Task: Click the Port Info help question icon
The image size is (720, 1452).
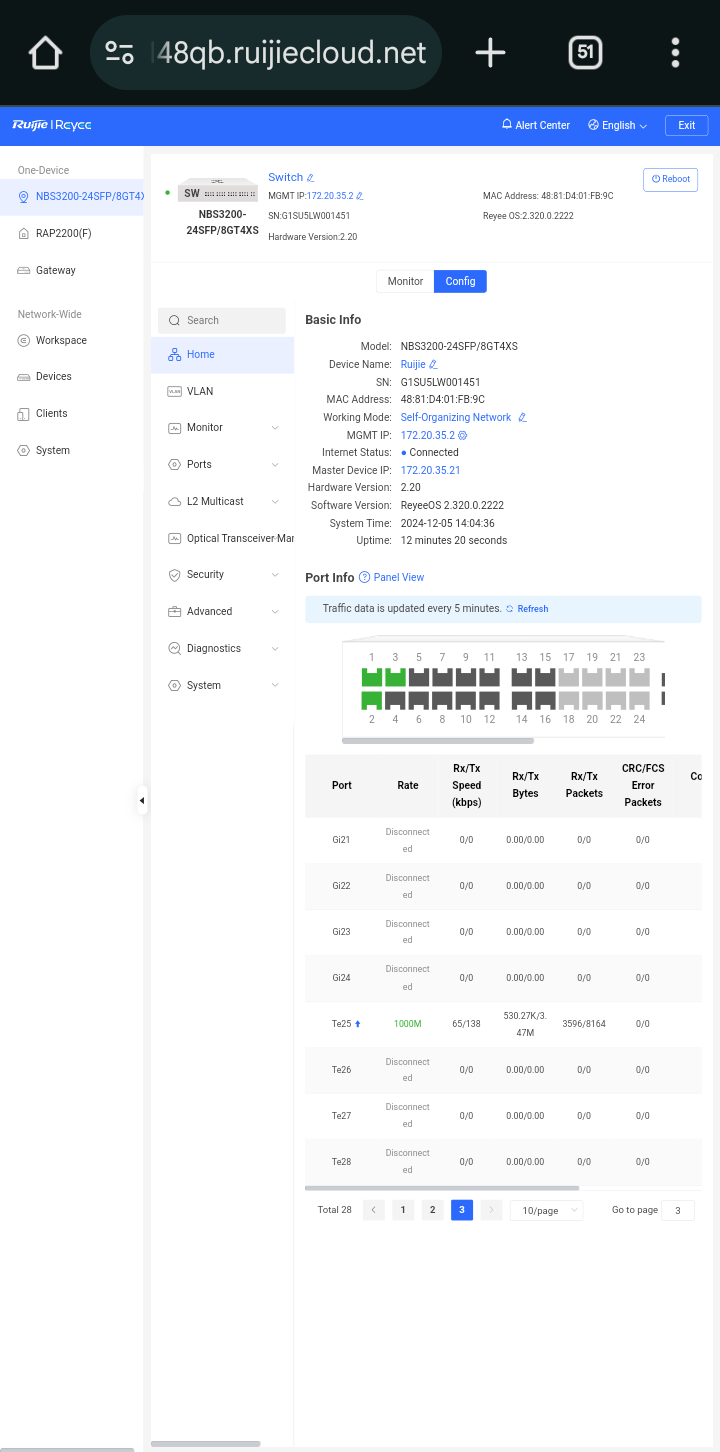Action: (364, 577)
